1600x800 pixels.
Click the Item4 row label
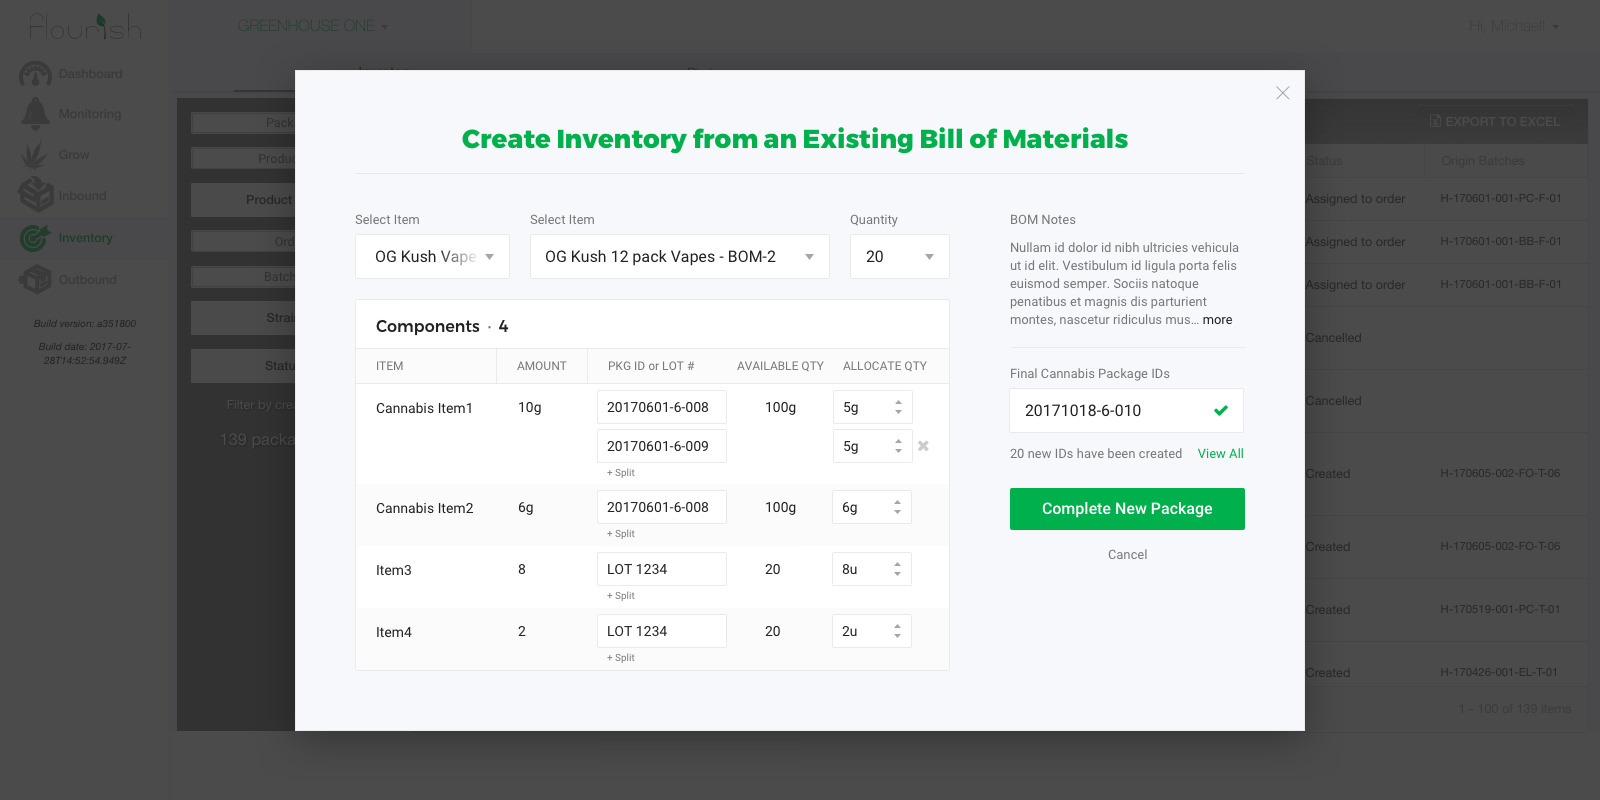tap(394, 632)
